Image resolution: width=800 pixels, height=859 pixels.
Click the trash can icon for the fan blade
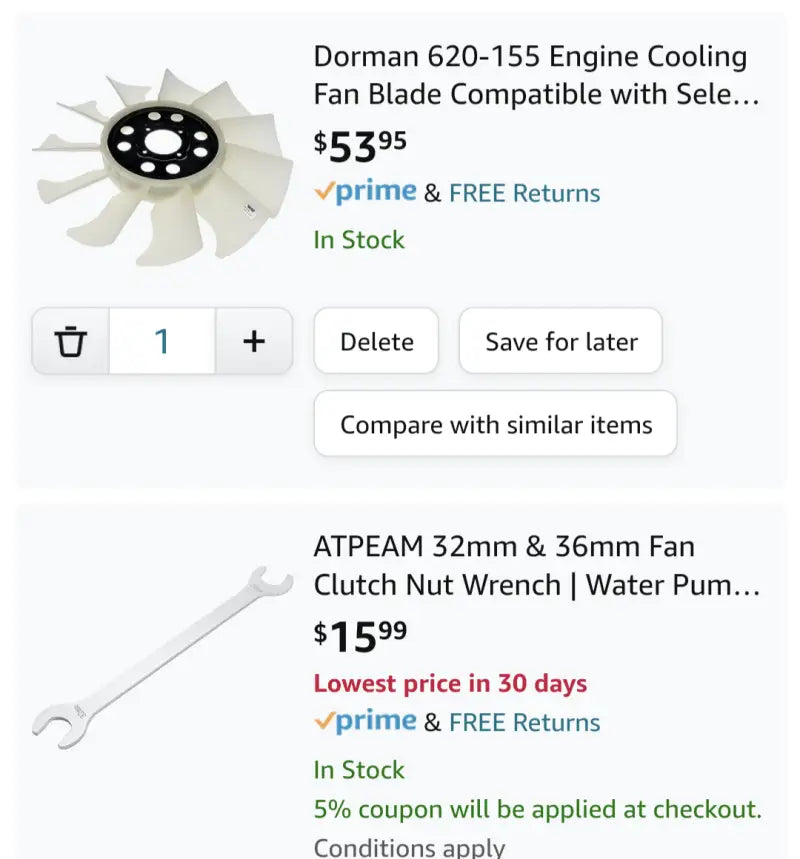click(70, 341)
